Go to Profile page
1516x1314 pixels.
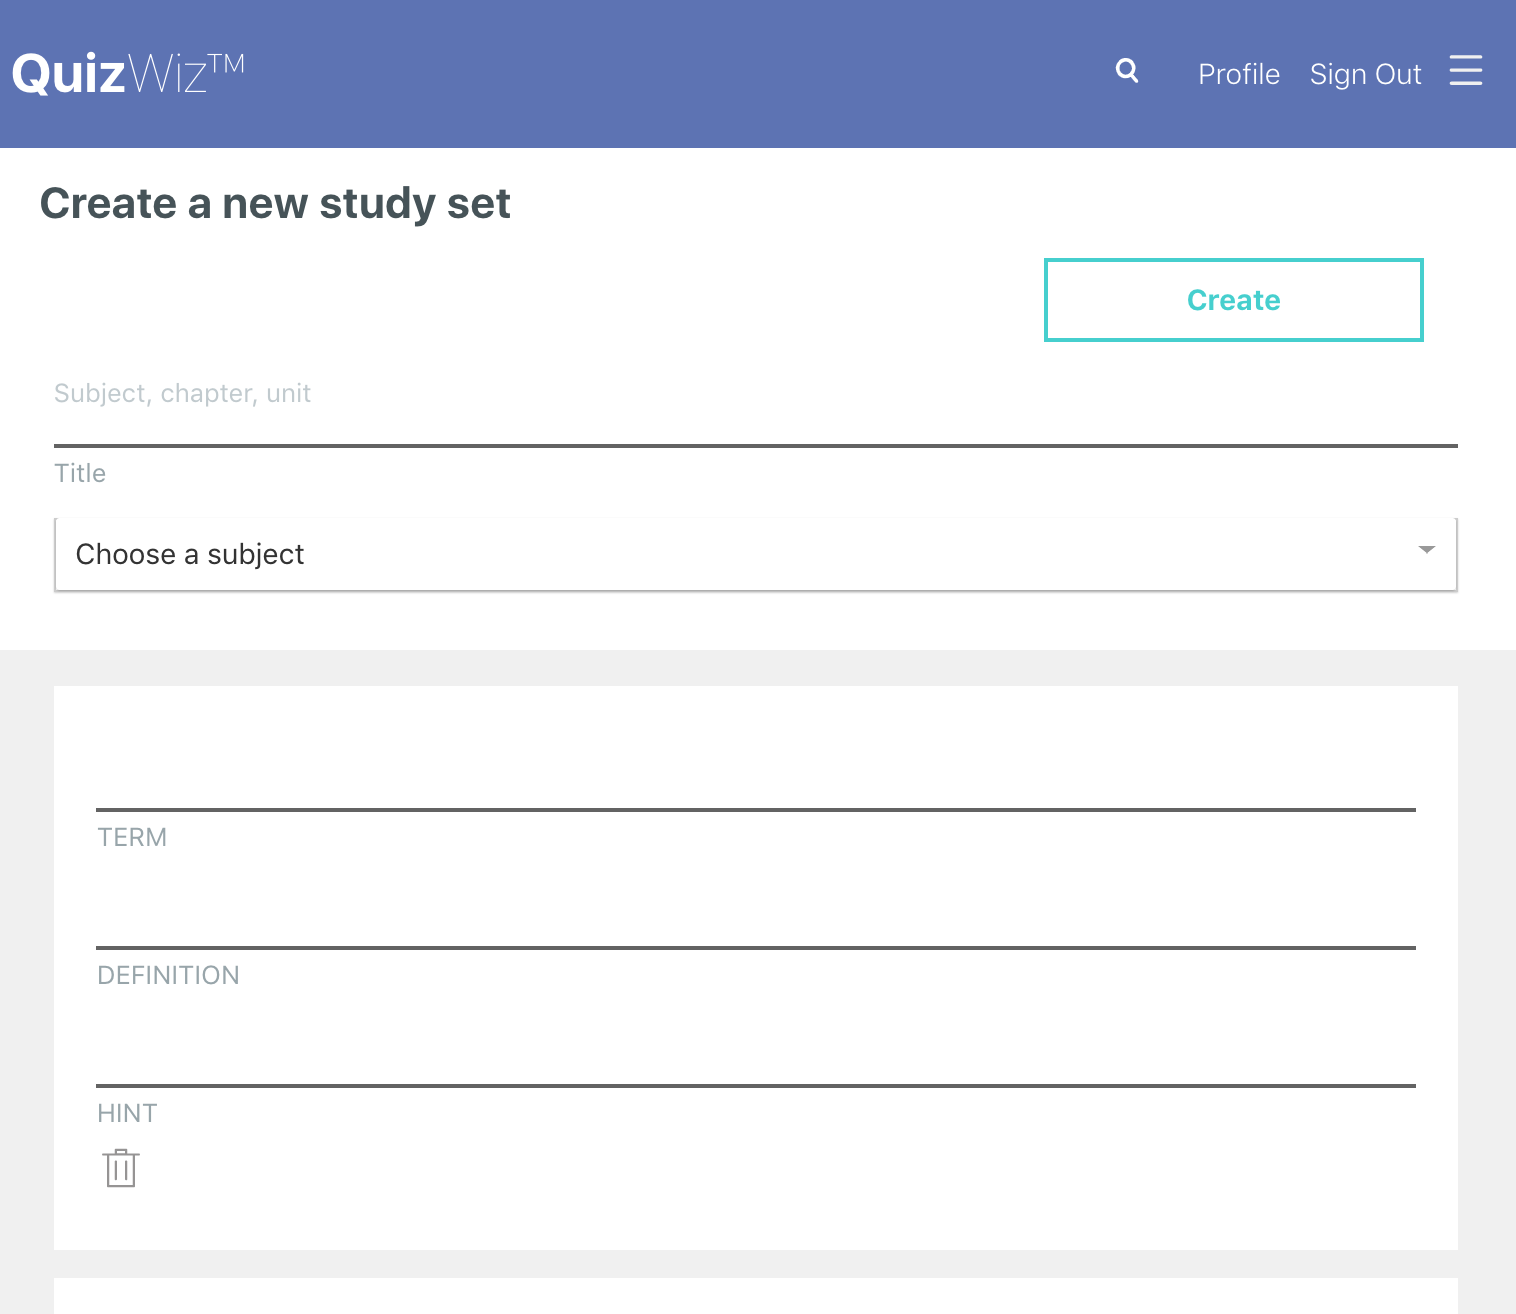pos(1238,74)
